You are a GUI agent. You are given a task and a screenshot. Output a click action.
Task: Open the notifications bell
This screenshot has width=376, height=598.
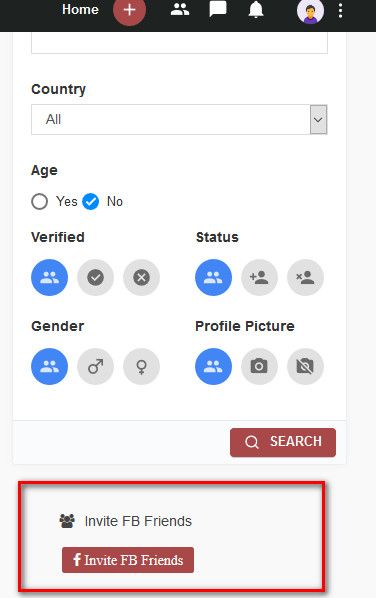click(256, 10)
